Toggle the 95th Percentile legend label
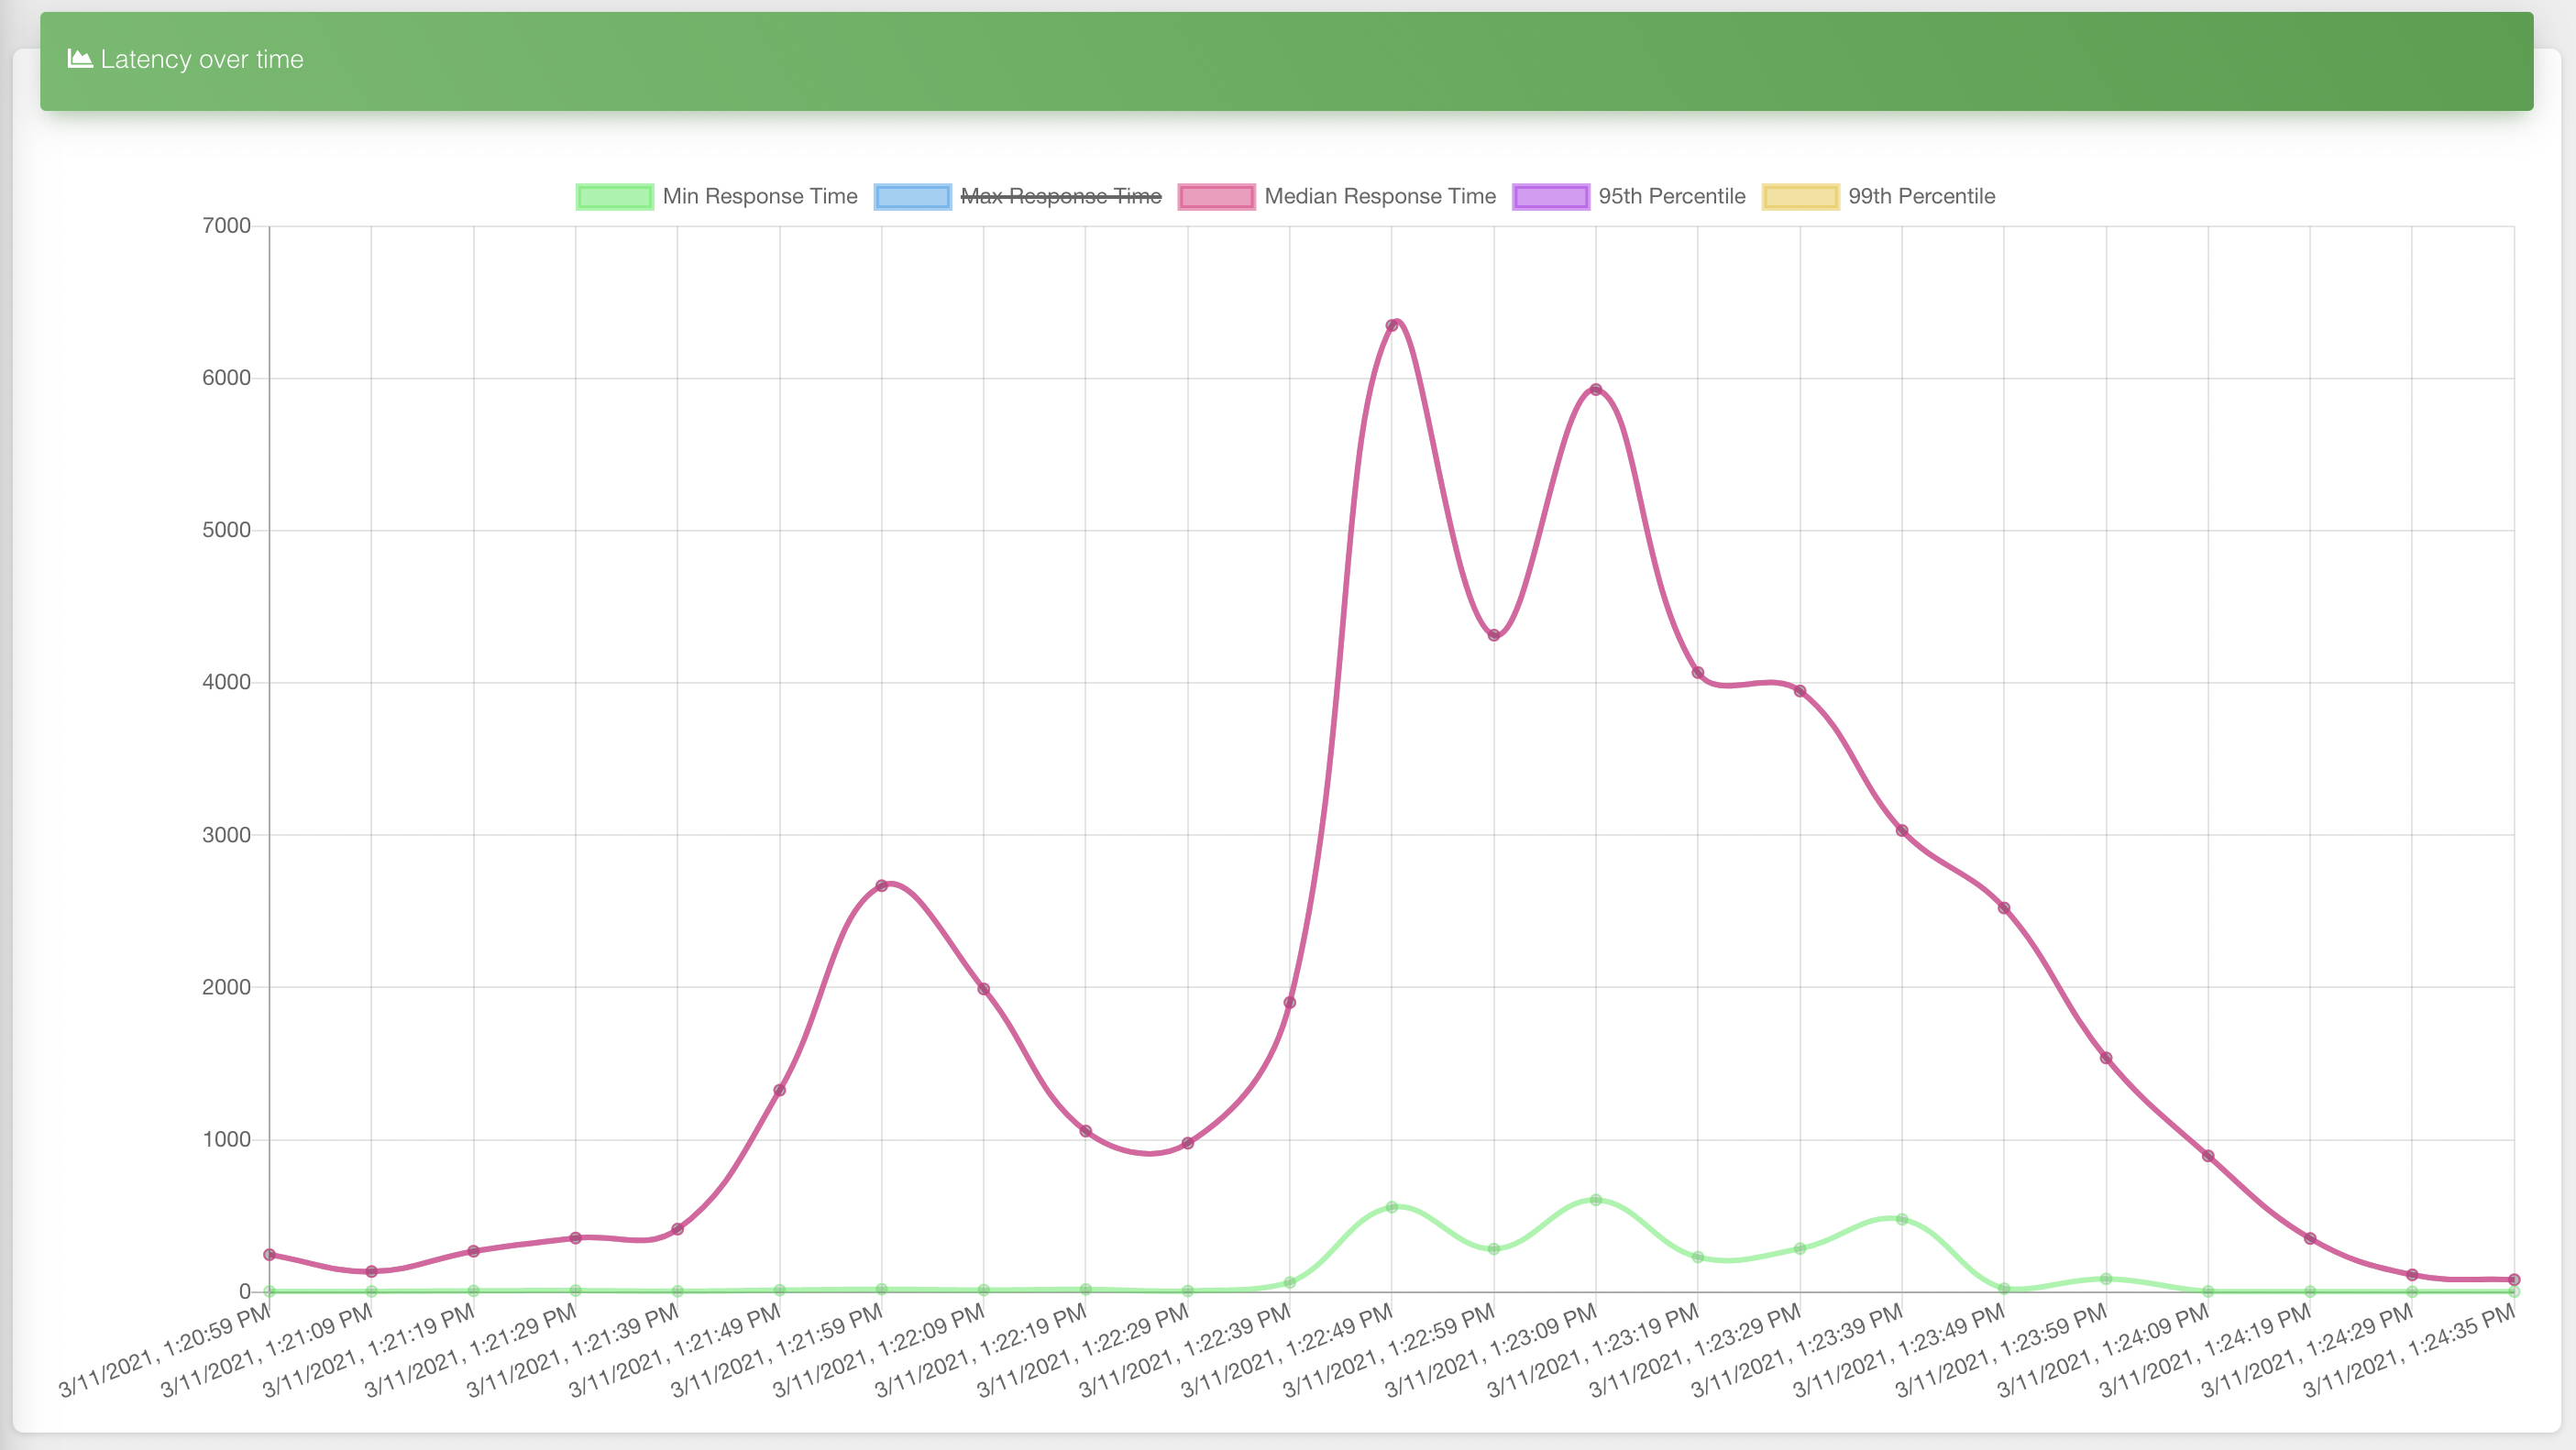Viewport: 2576px width, 1450px height. [1671, 197]
